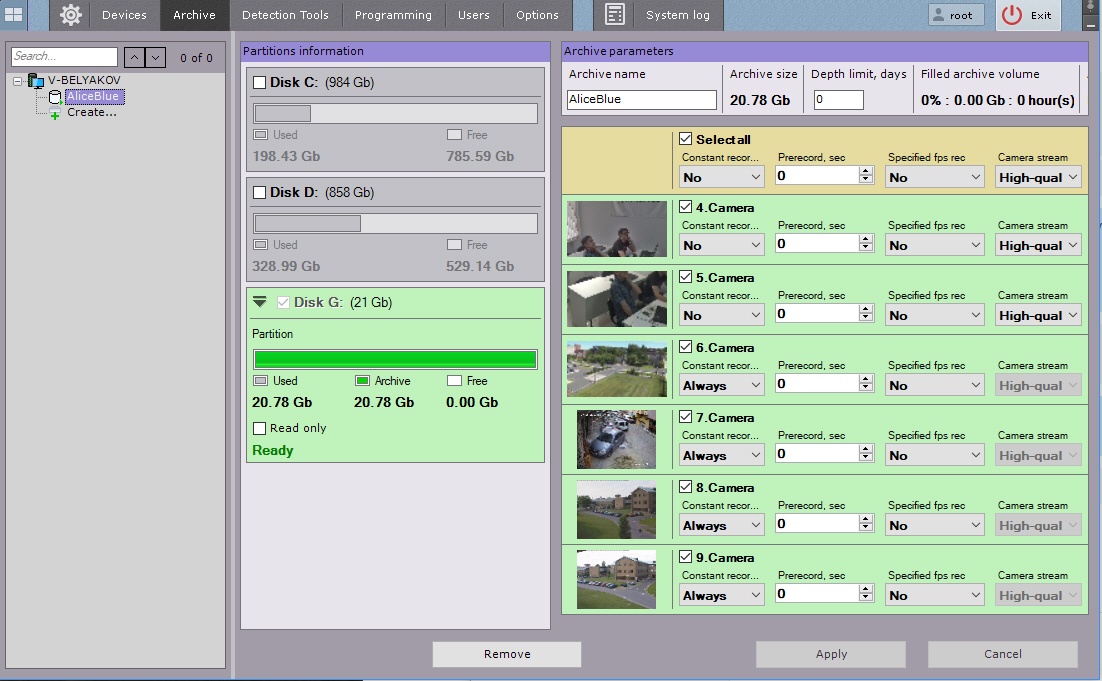Open Camera stream dropdown for 4.Camera
The width and height of the screenshot is (1102, 681).
(x=1038, y=245)
